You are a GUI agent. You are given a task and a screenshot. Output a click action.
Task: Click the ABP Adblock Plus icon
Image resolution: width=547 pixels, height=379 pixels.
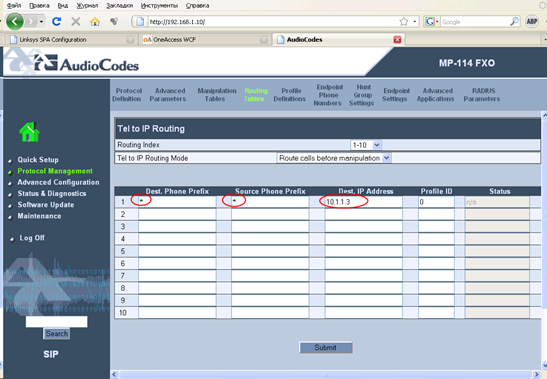(x=532, y=22)
